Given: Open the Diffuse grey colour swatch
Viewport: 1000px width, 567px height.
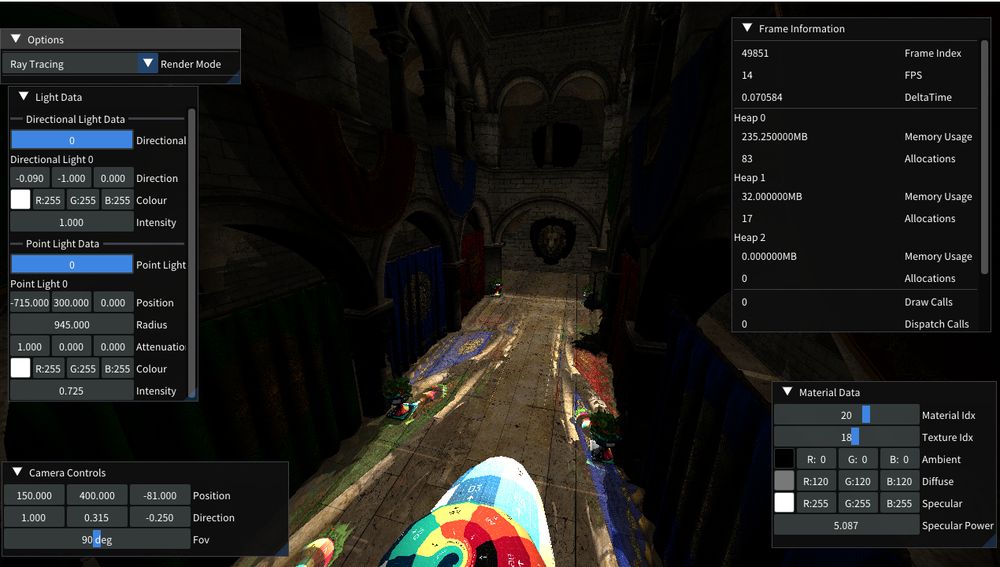Looking at the screenshot, I should [x=784, y=481].
